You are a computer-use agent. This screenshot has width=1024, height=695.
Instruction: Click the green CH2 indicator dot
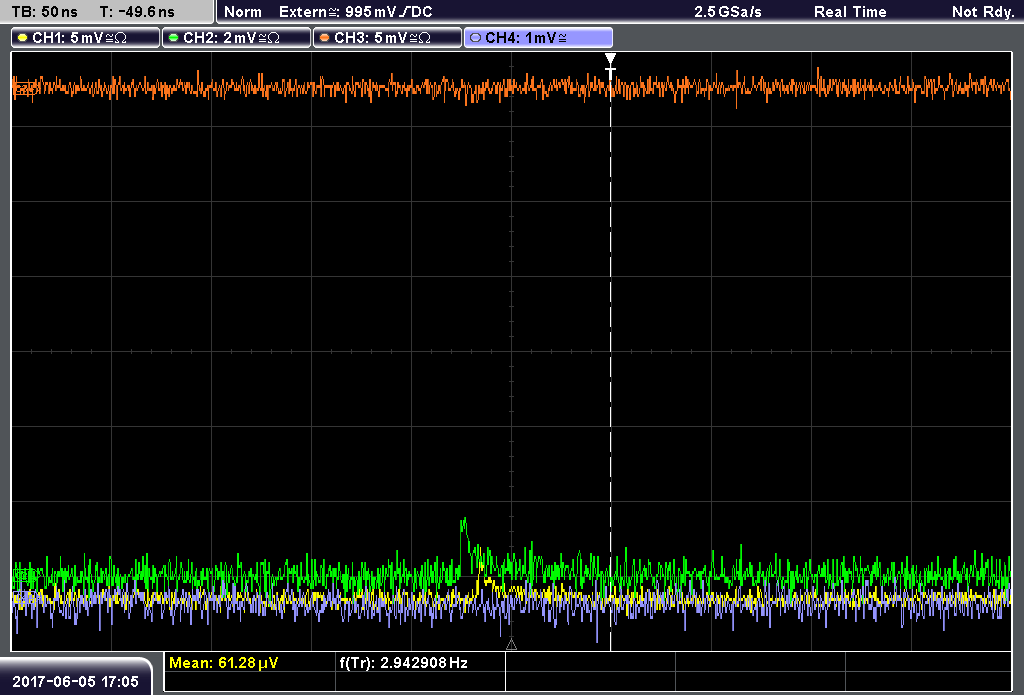[x=174, y=38]
